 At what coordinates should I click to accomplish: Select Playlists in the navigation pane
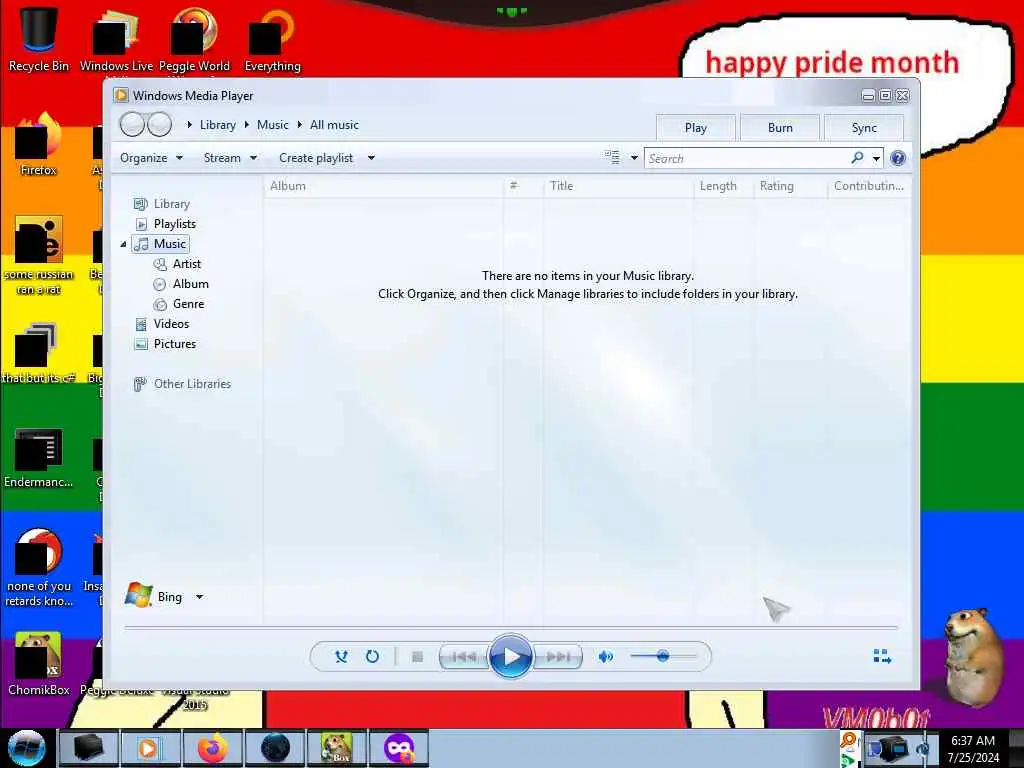[165, 224]
